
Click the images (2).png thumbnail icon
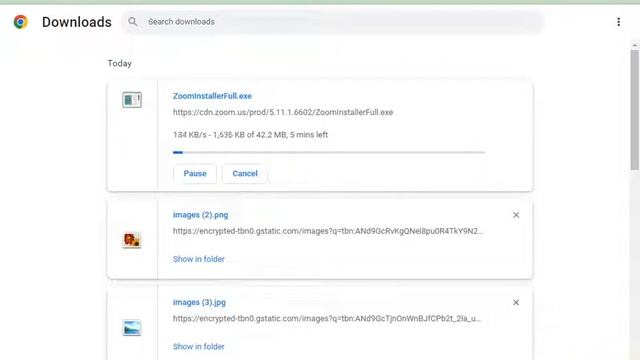click(132, 240)
